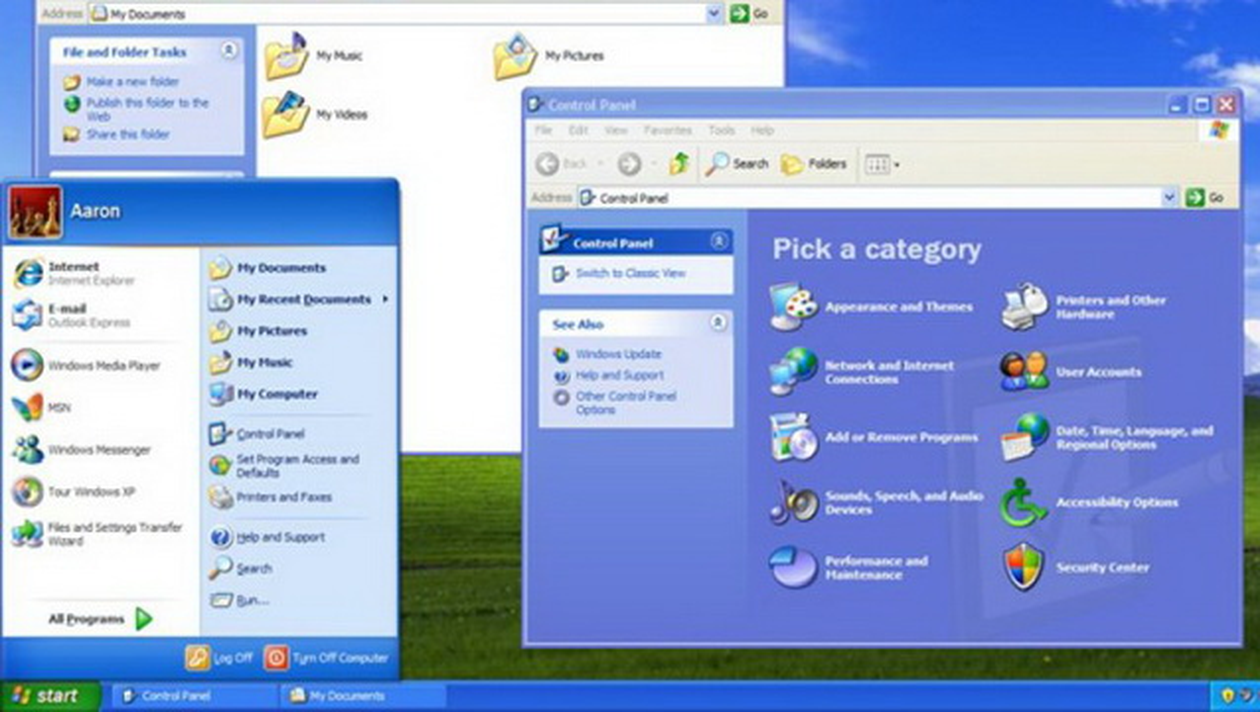1260x712 pixels.
Task: Open the Appearance and Themes category icon
Action: (x=793, y=307)
